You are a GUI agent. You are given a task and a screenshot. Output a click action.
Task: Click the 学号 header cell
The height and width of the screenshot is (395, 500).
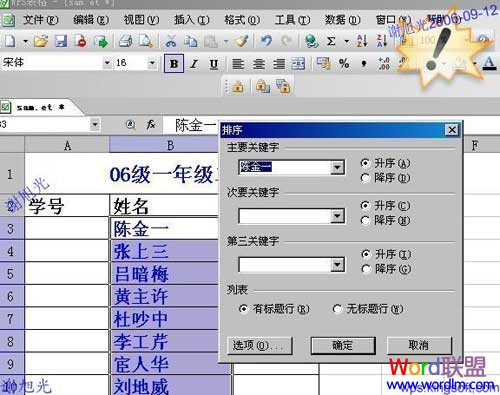pyautogui.click(x=67, y=206)
